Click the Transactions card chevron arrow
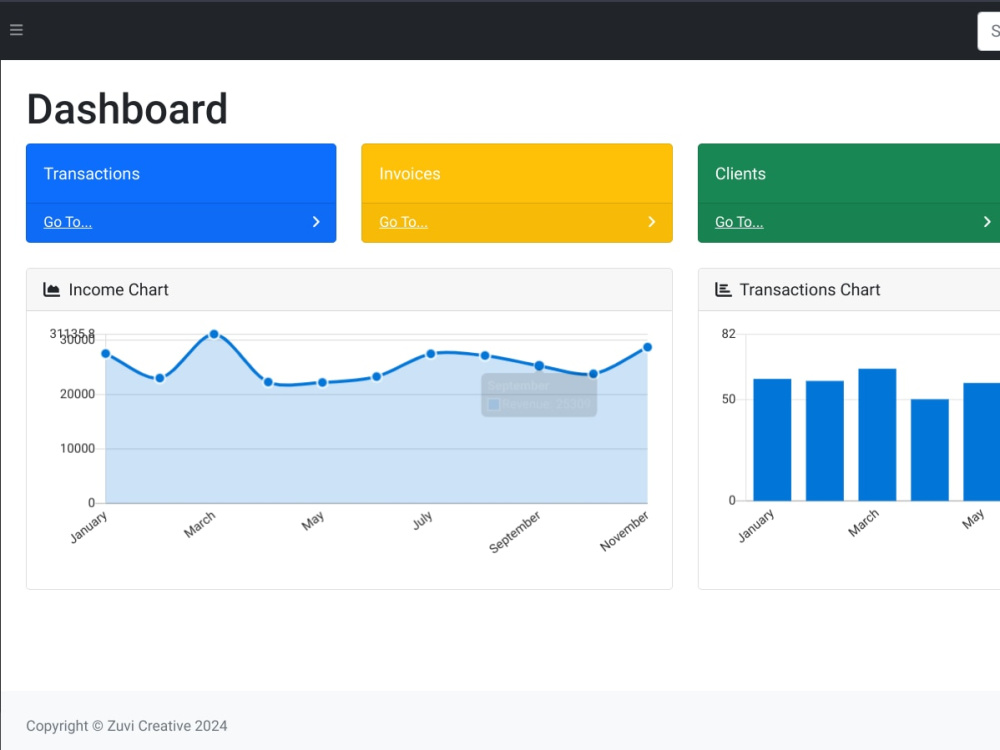The image size is (1000, 750). (x=316, y=221)
